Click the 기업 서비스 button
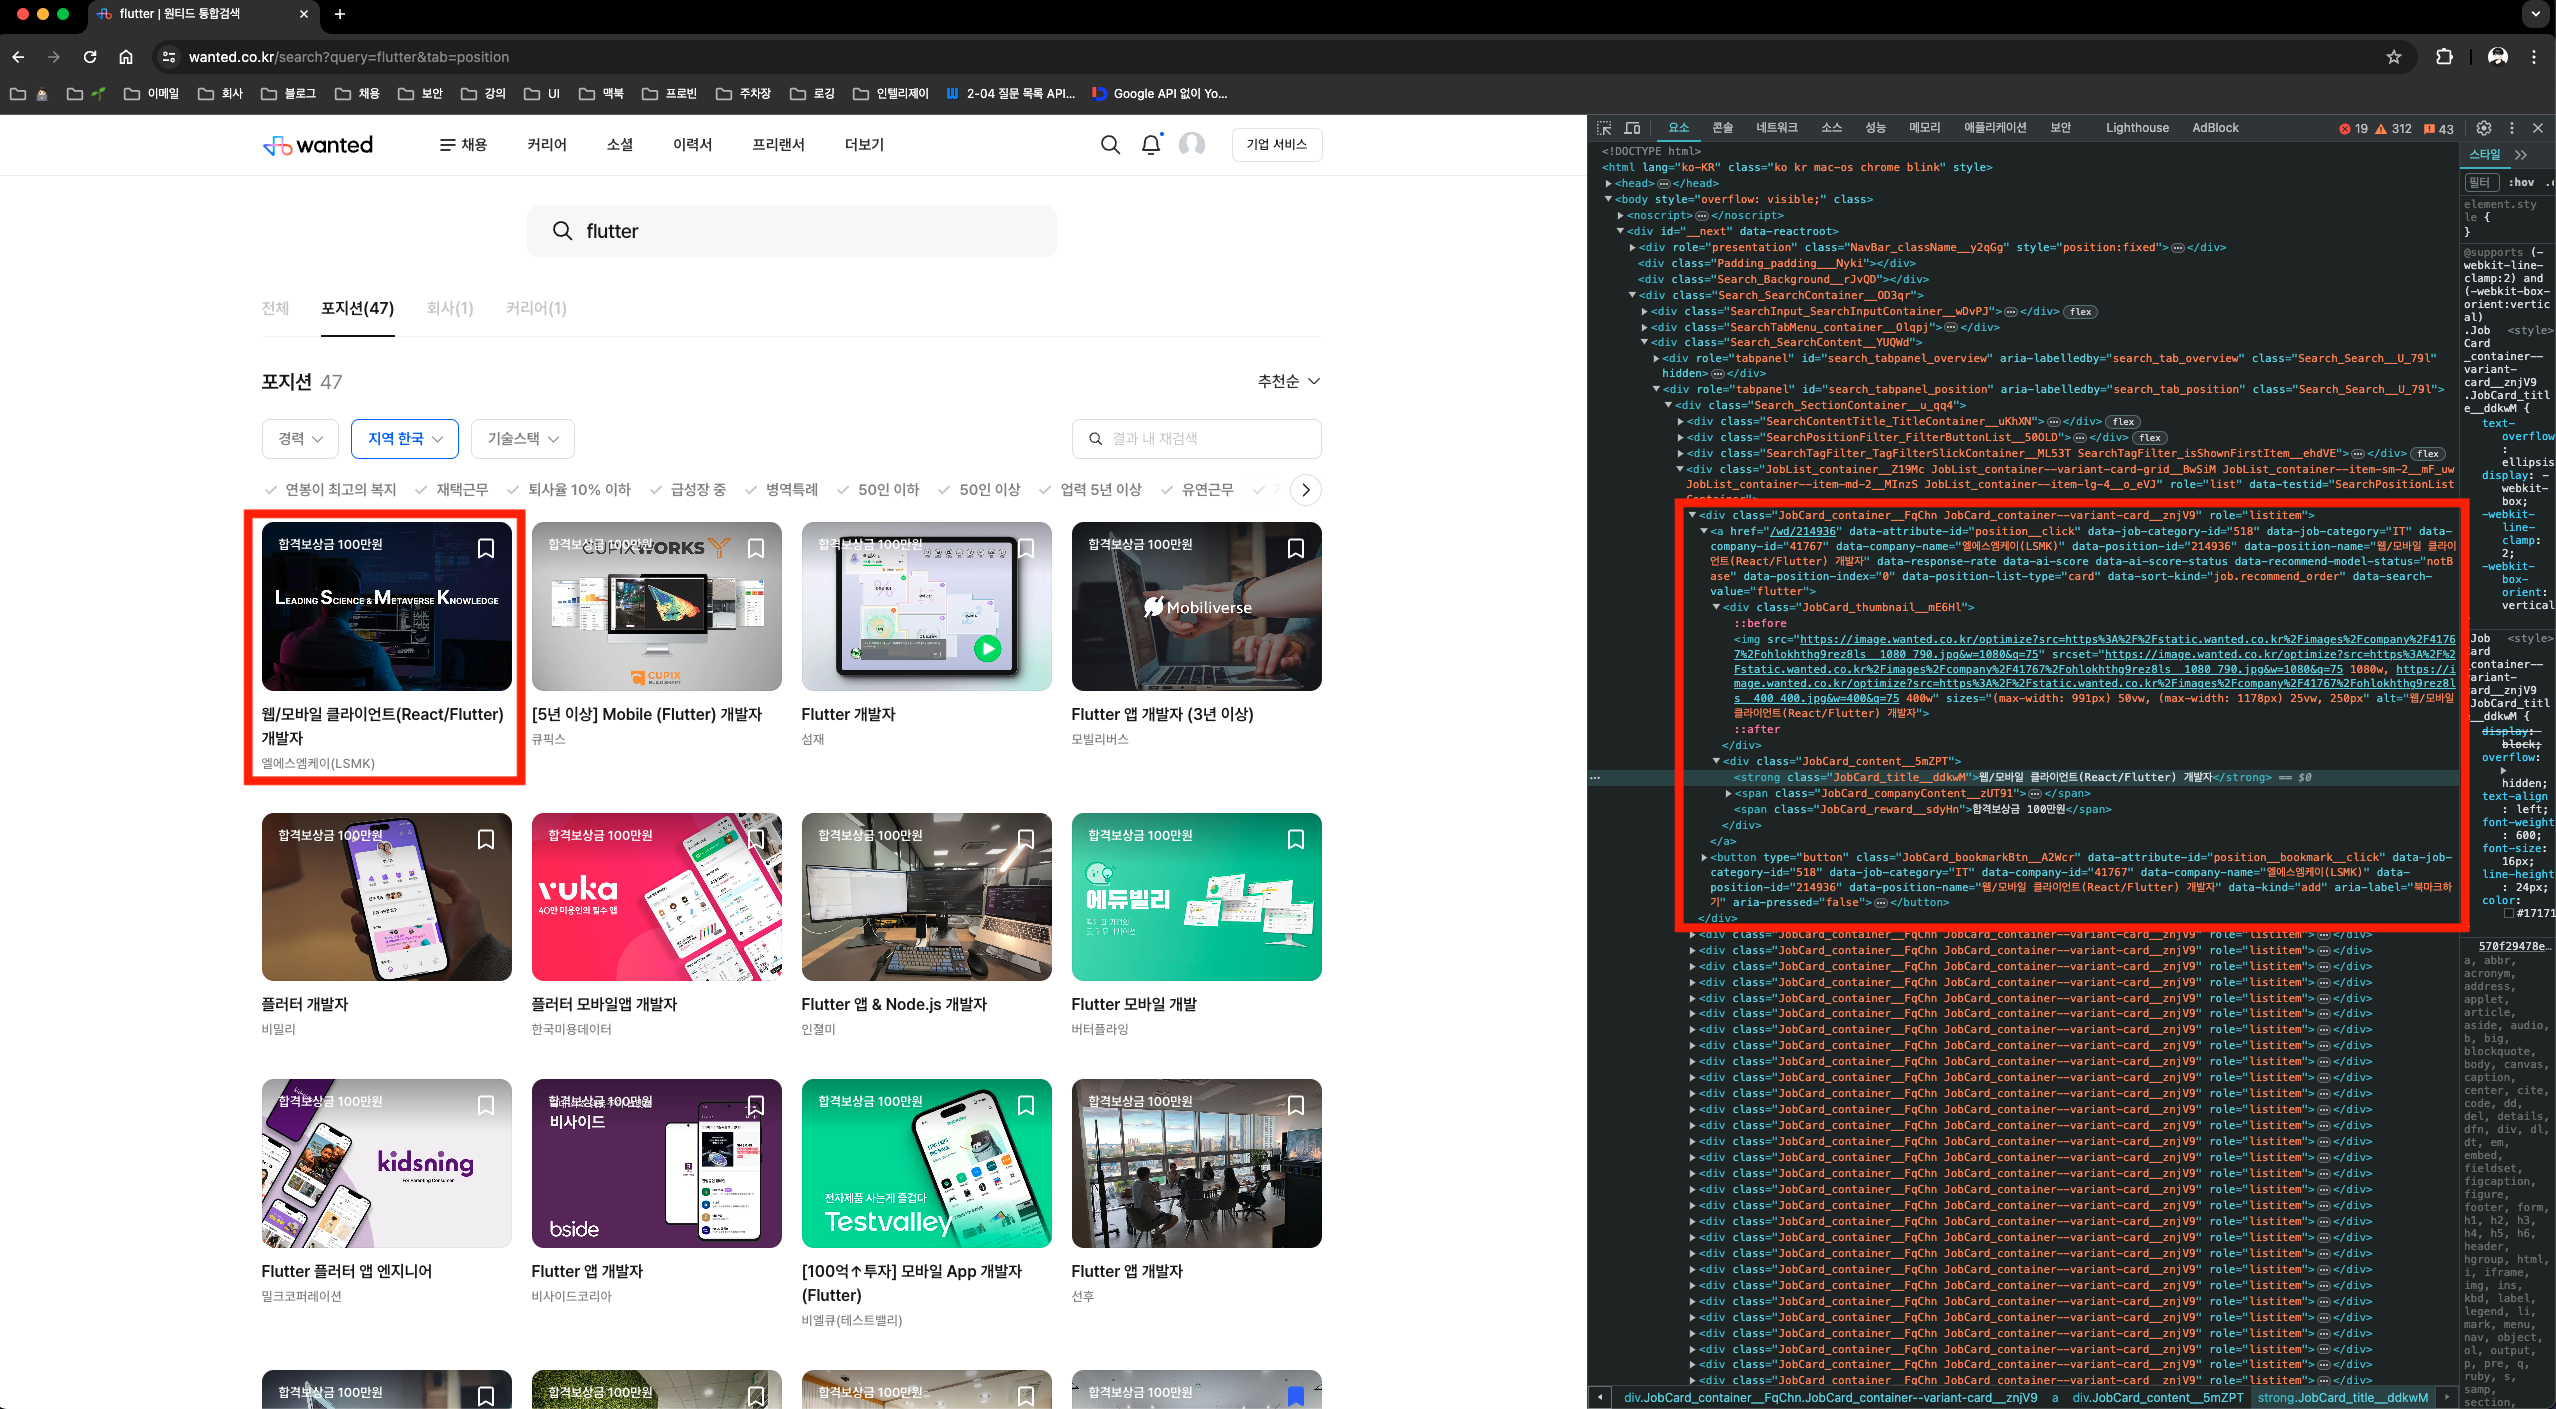The height and width of the screenshot is (1409, 2556). pos(1277,145)
